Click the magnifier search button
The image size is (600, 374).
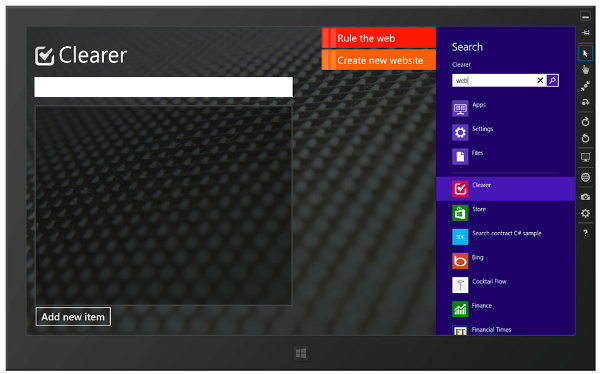point(553,80)
